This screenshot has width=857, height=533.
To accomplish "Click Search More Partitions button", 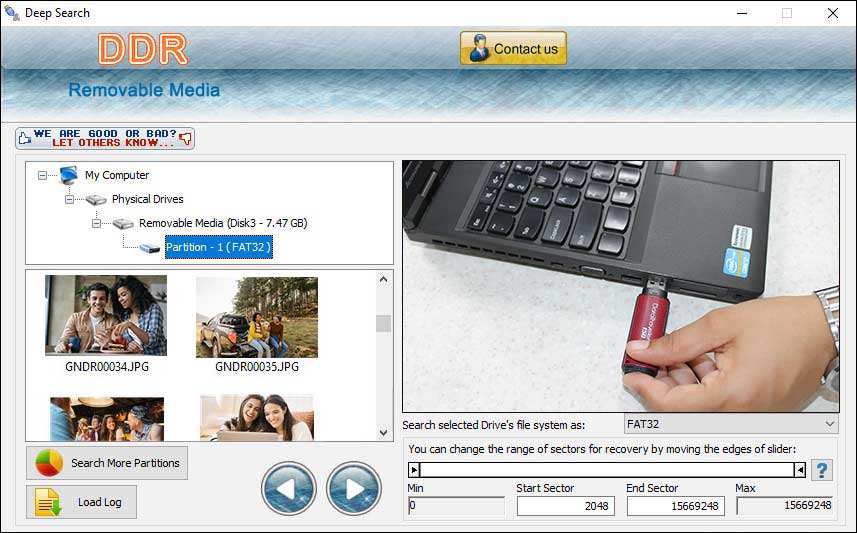I will 107,463.
